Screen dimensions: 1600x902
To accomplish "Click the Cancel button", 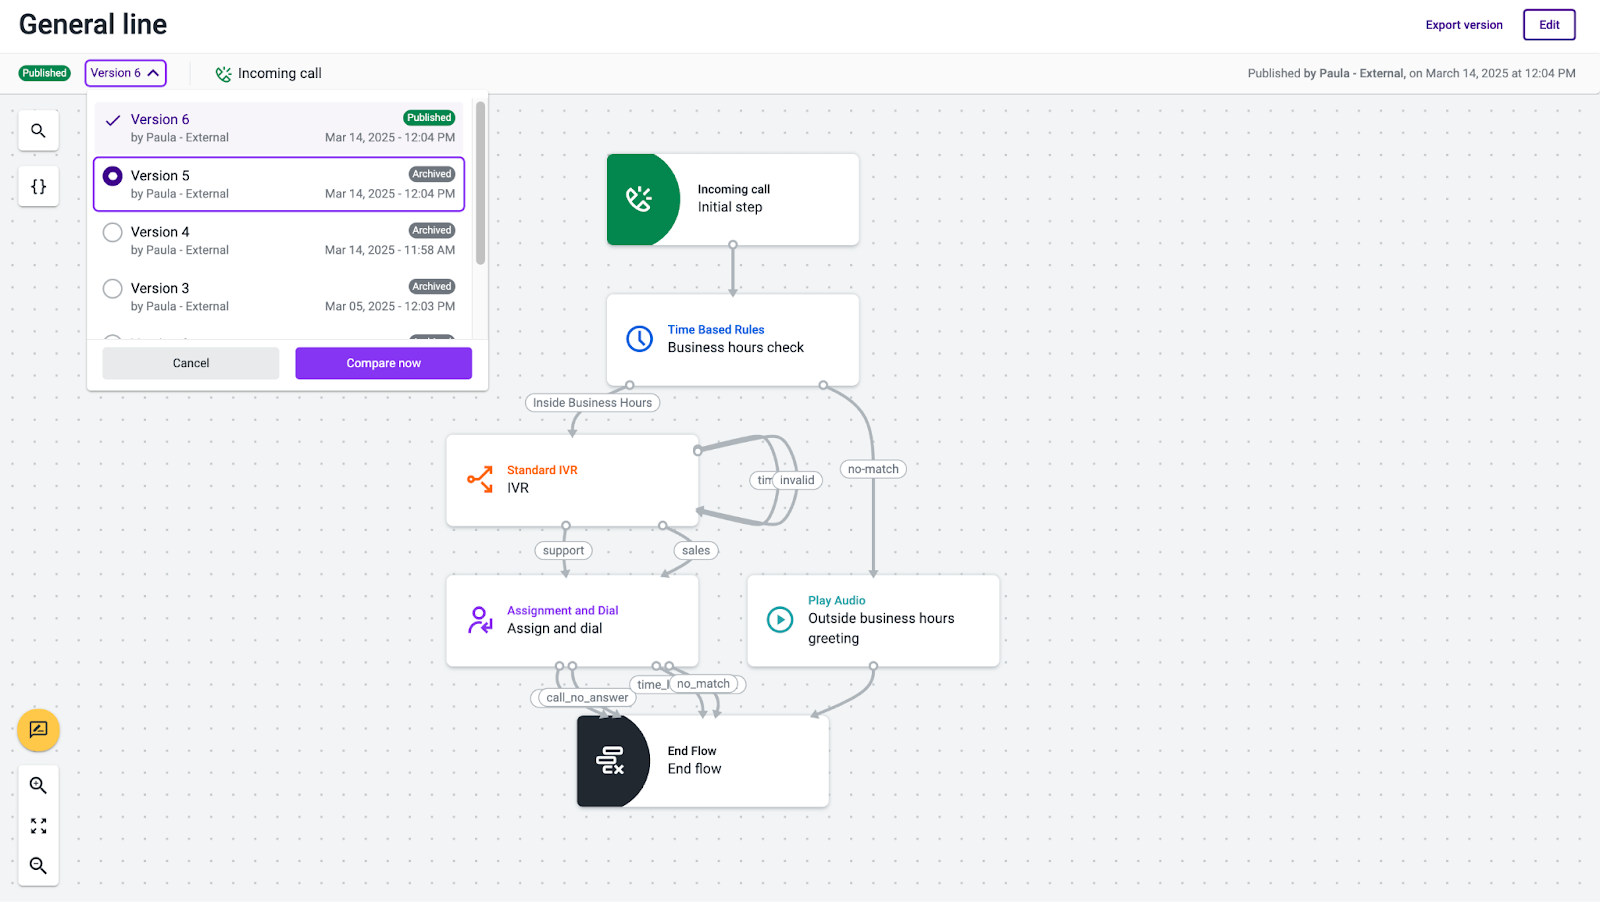I will click(191, 363).
